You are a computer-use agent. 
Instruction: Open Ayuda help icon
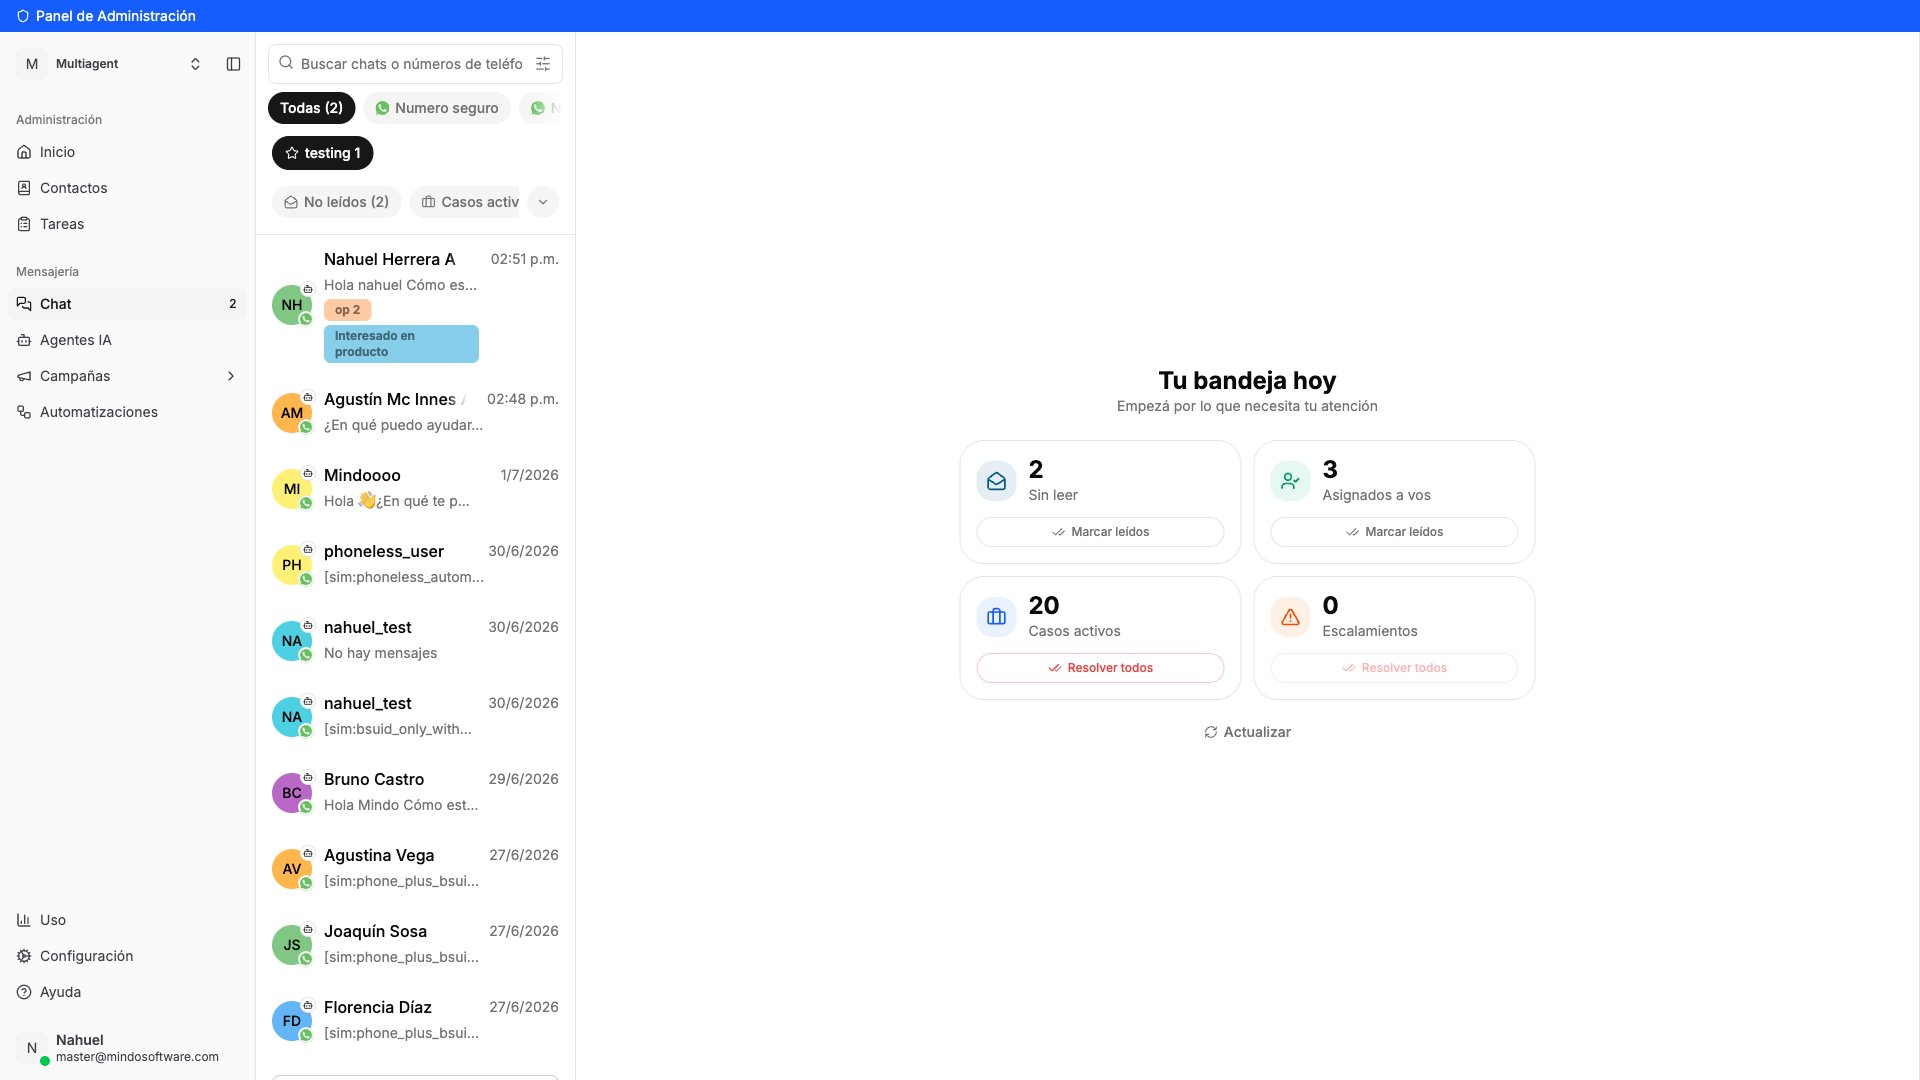24,992
